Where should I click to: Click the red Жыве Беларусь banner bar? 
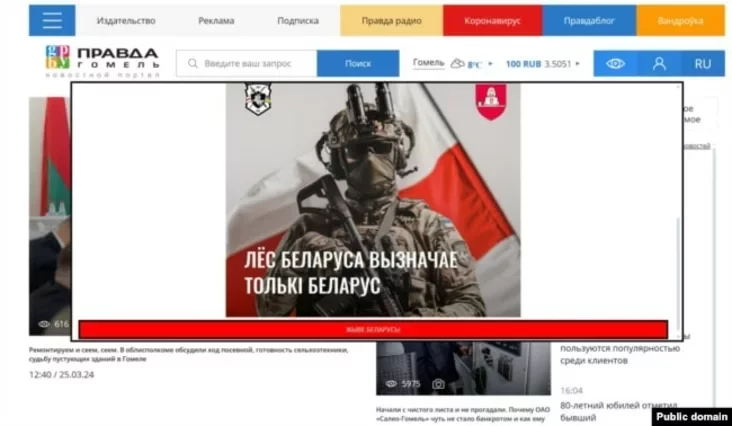point(372,329)
